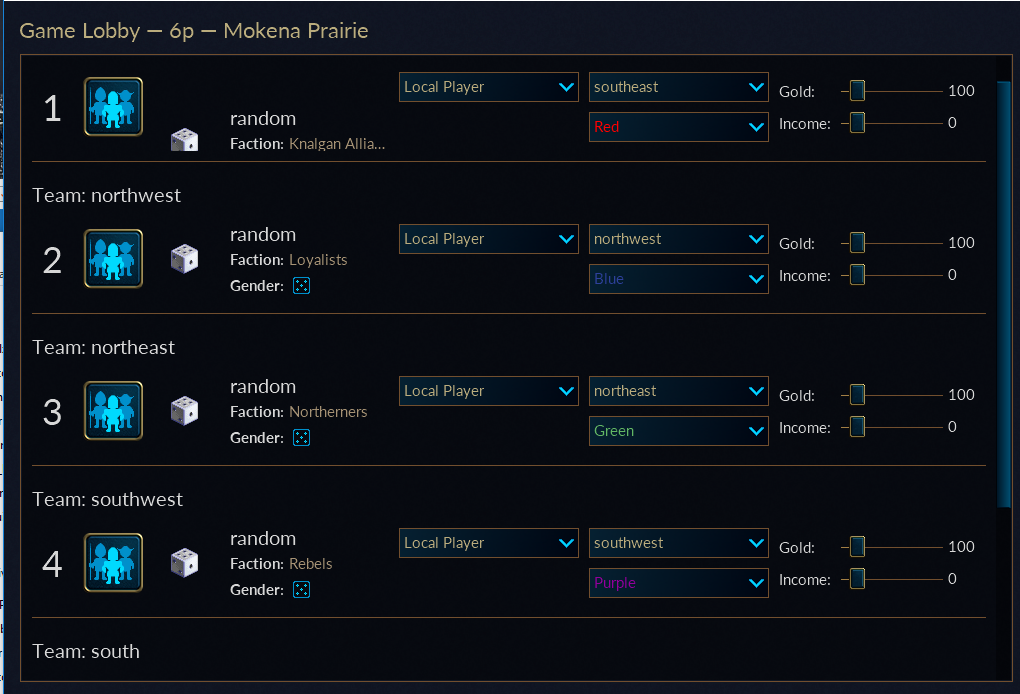Click player 1 Gold slider handle
Screen dimensions: 1020x694
[x=857, y=91]
